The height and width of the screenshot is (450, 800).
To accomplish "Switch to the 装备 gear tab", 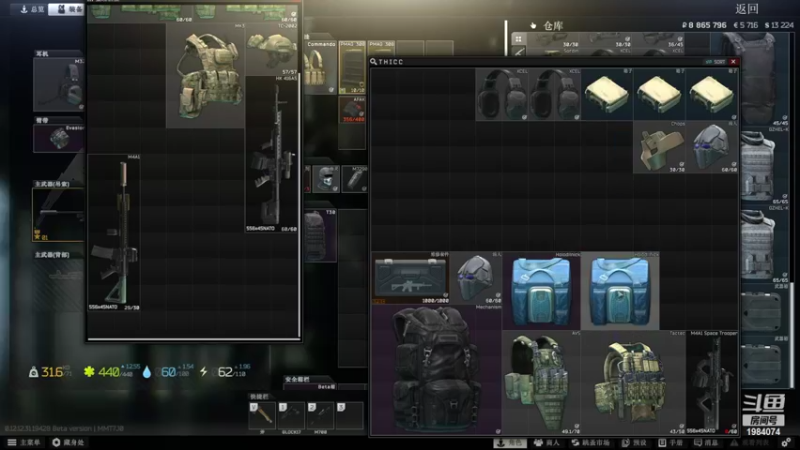I will [x=67, y=9].
